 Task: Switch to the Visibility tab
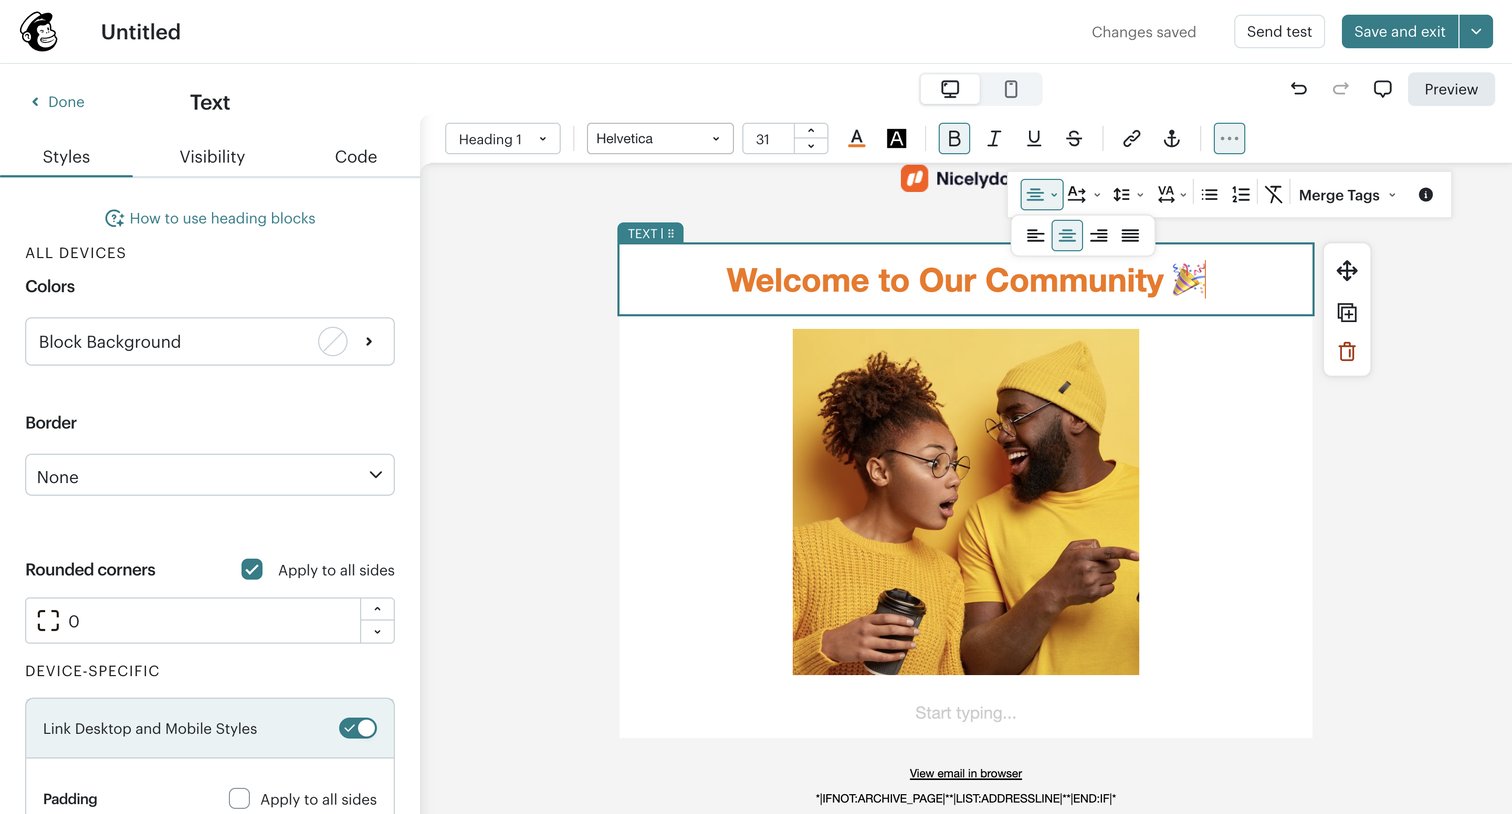pyautogui.click(x=212, y=157)
